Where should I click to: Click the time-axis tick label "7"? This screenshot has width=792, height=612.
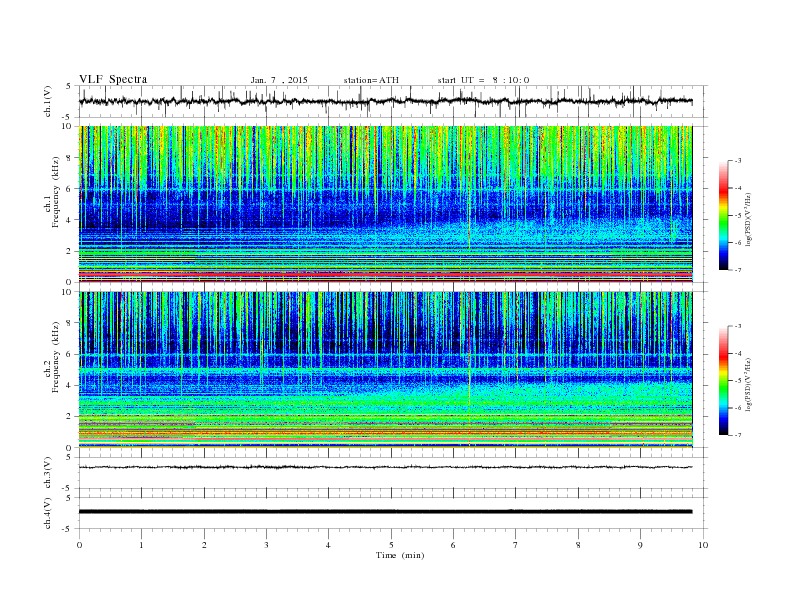click(x=516, y=545)
